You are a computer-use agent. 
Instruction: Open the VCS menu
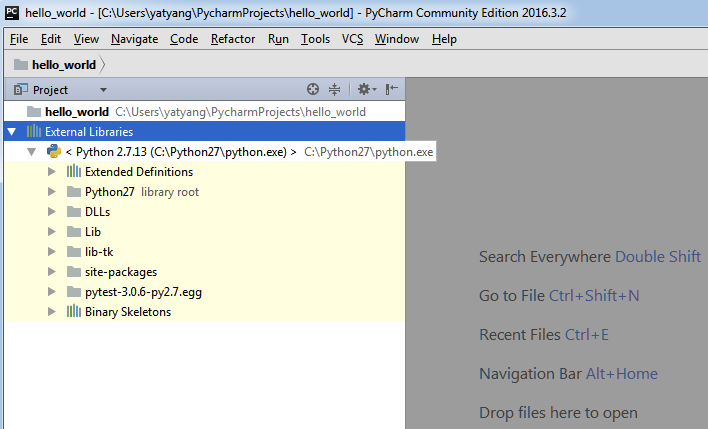(352, 39)
